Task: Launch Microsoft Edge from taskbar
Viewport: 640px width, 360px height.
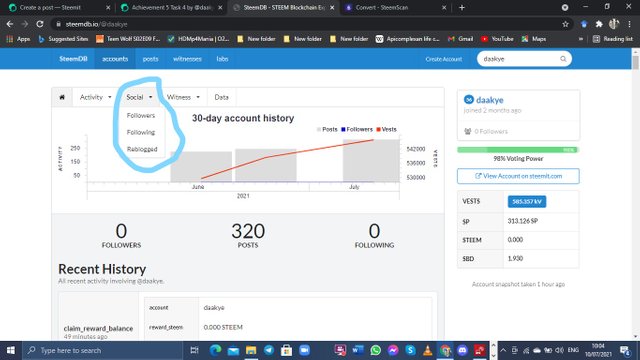Action: (x=215, y=350)
